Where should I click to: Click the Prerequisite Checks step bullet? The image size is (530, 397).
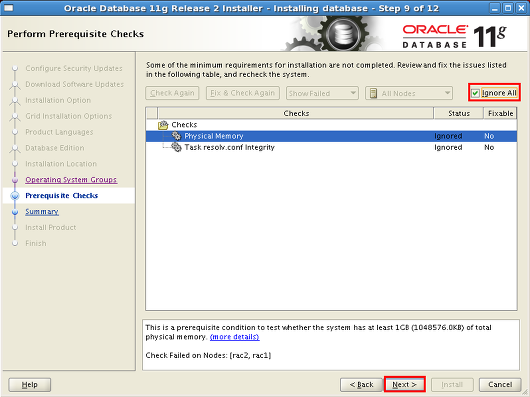tap(15, 196)
